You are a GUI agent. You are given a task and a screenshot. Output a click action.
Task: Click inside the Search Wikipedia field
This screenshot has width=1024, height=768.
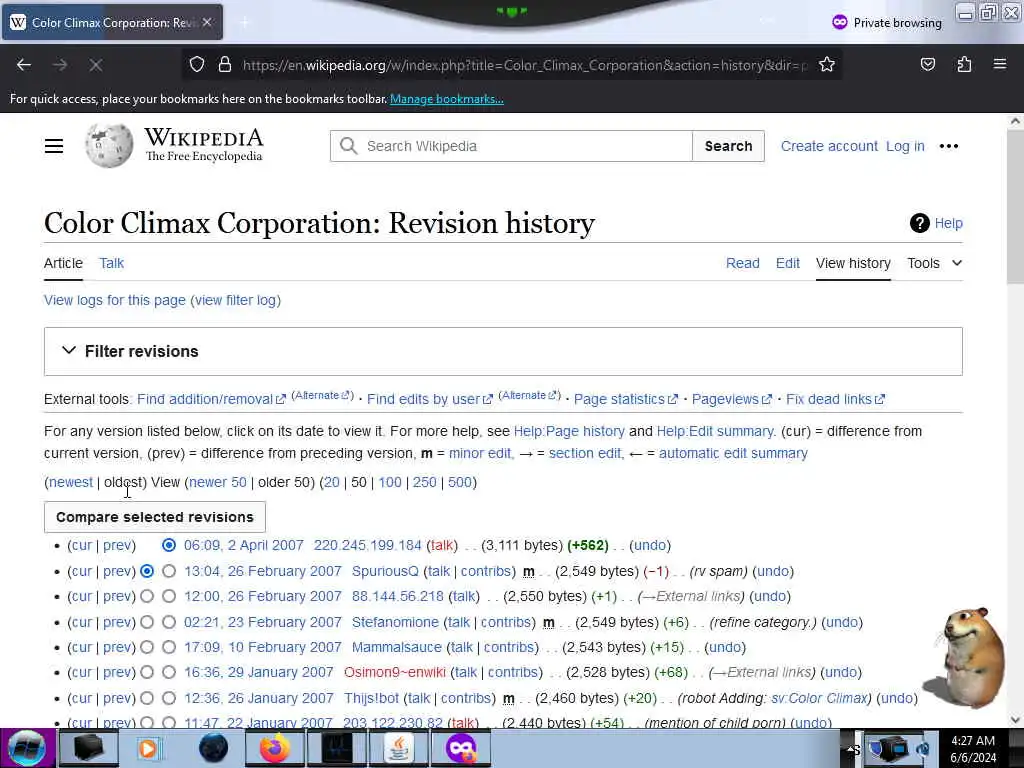pyautogui.click(x=511, y=146)
